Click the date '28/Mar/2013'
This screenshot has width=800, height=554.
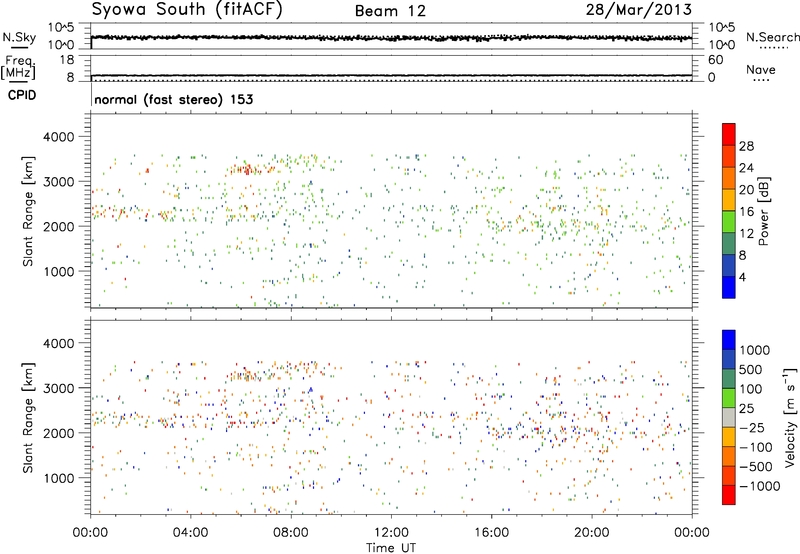coord(639,9)
